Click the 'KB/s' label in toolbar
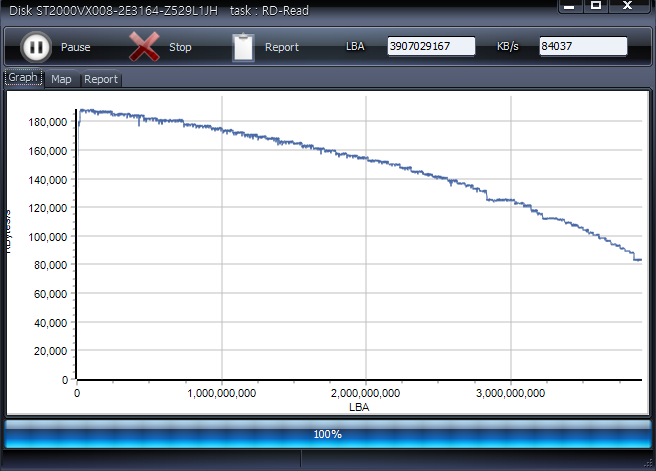This screenshot has height=471, width=656. 507,46
